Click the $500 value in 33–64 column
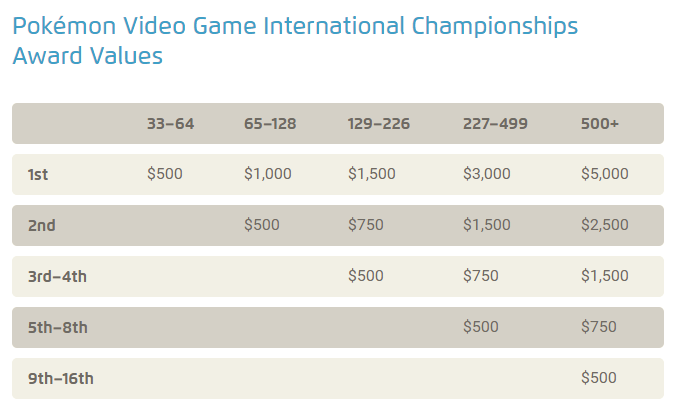Viewport: 678px width, 411px height. click(164, 174)
